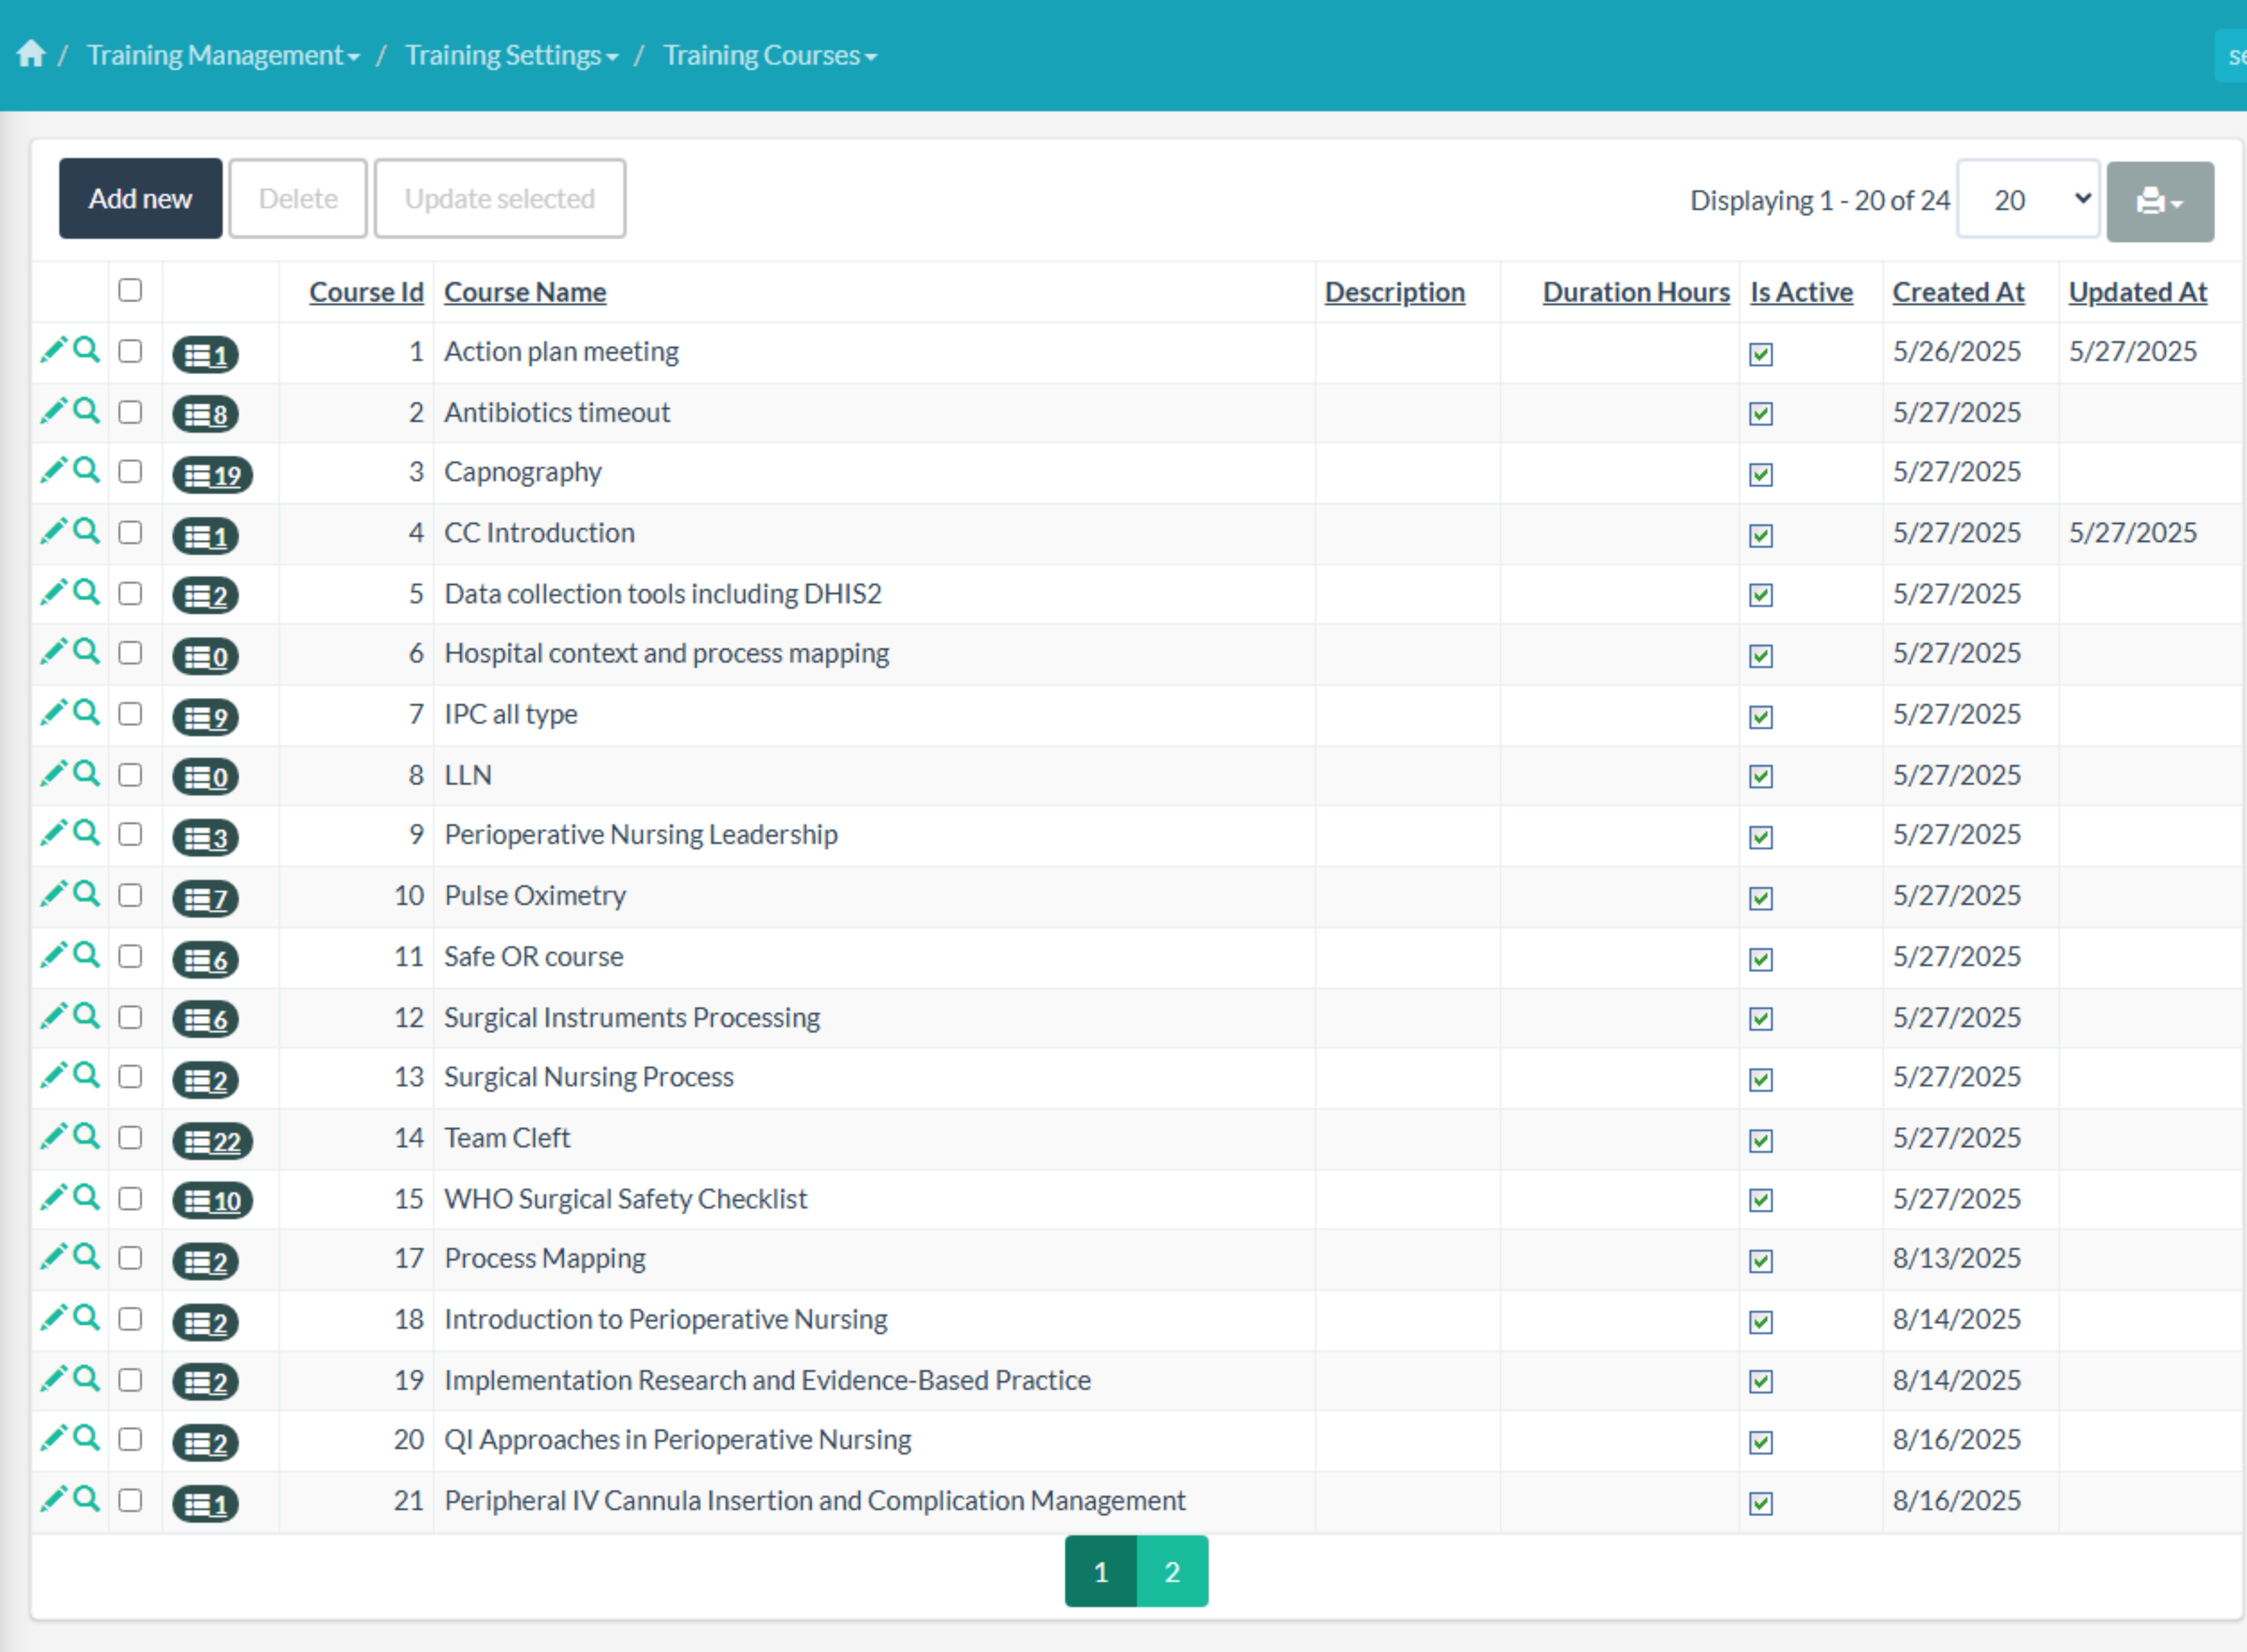View Data collection tools including DHIS2 course
Image resolution: width=2247 pixels, height=1652 pixels.
point(88,592)
